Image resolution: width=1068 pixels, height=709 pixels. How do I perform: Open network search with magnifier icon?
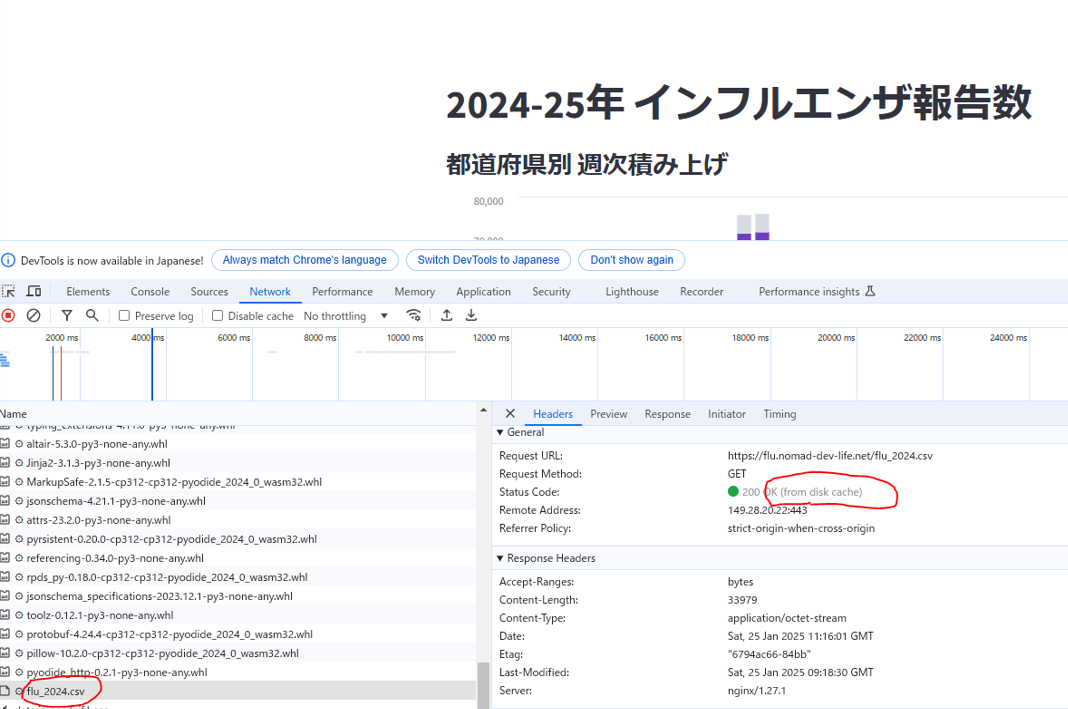coord(92,316)
